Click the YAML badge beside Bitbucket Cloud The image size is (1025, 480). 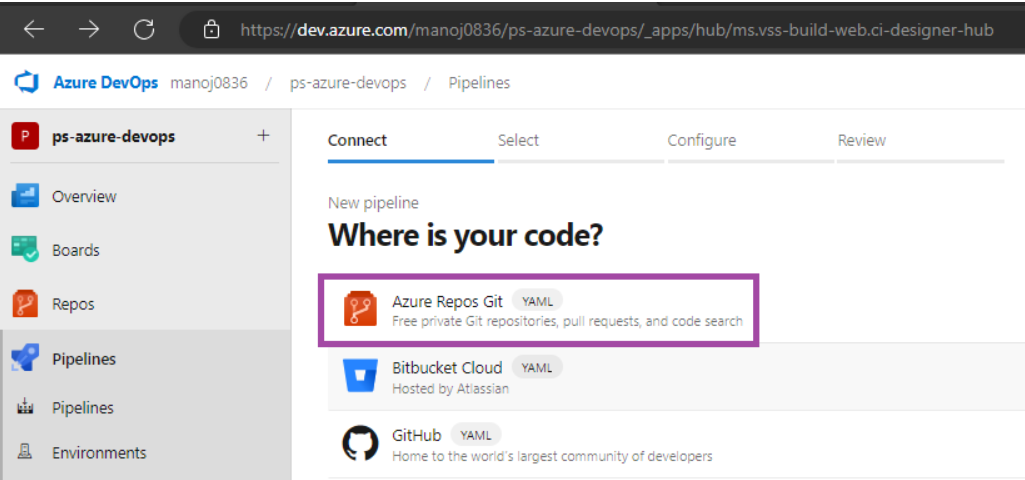(537, 368)
